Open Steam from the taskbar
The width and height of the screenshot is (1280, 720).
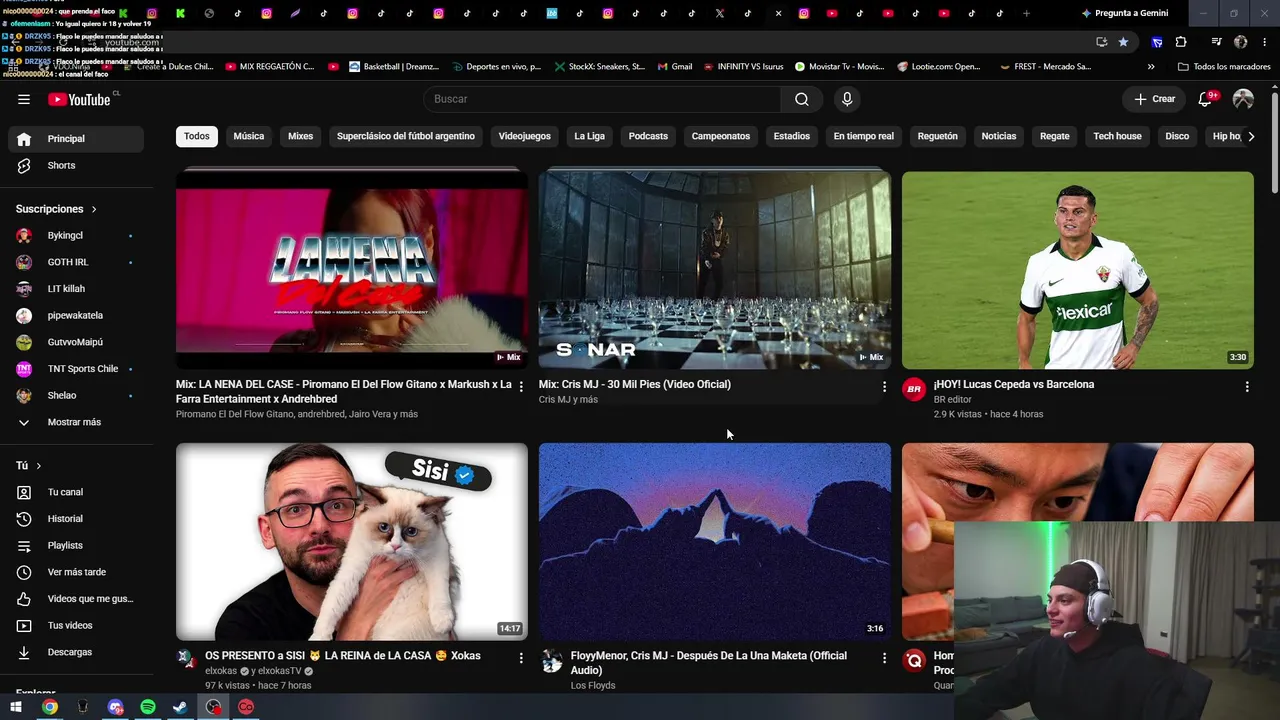(x=180, y=707)
